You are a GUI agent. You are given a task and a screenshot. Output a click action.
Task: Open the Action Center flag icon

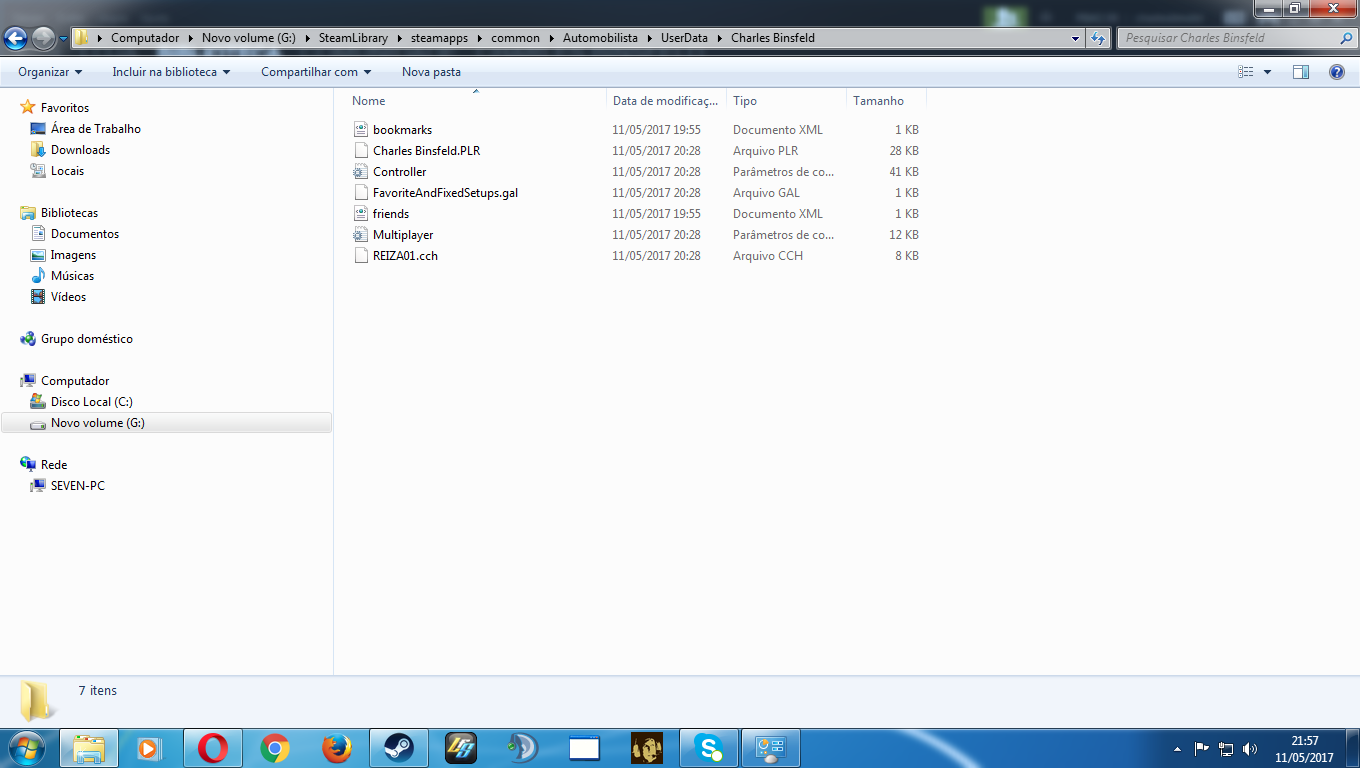coord(1202,748)
